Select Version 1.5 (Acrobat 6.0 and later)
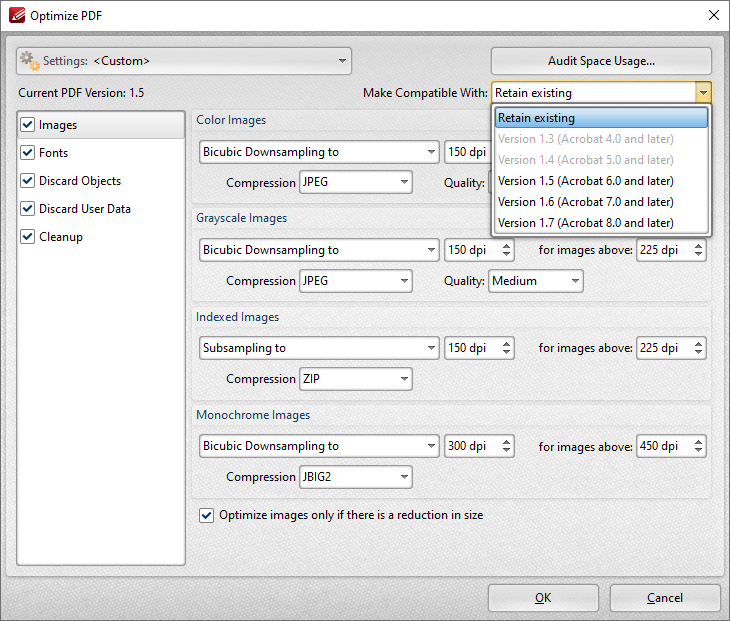 (x=601, y=181)
